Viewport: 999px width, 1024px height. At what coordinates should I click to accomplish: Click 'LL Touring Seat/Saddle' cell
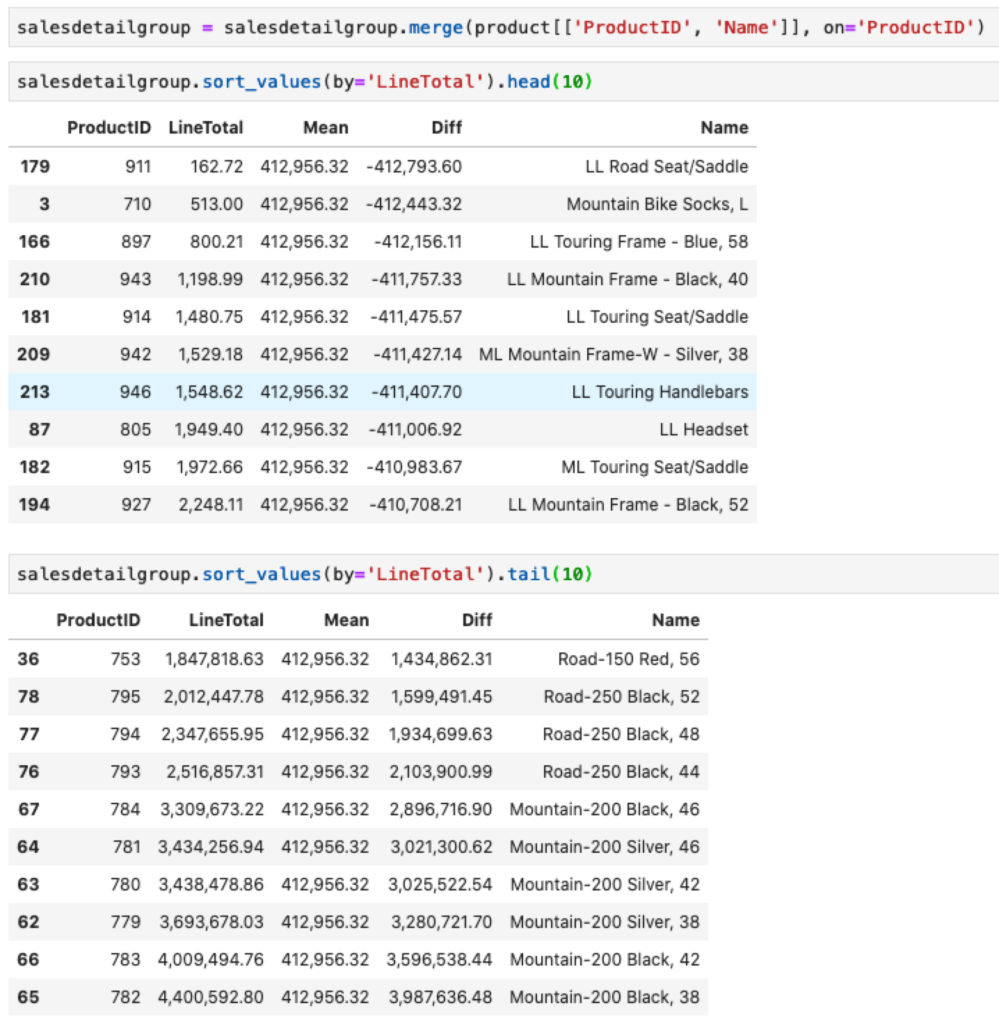click(x=658, y=317)
